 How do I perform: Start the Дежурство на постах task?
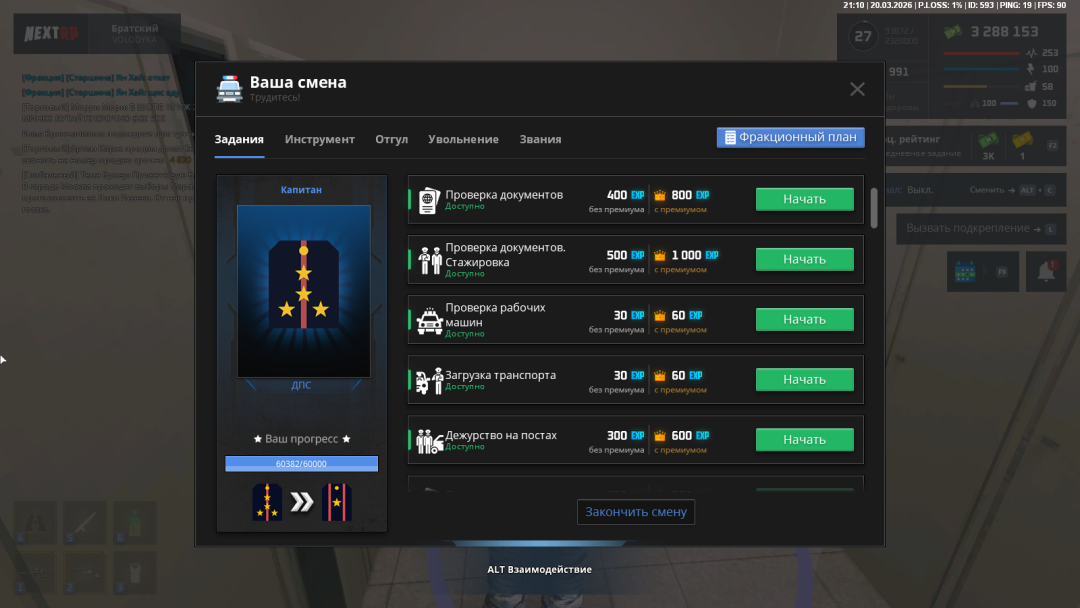[804, 439]
